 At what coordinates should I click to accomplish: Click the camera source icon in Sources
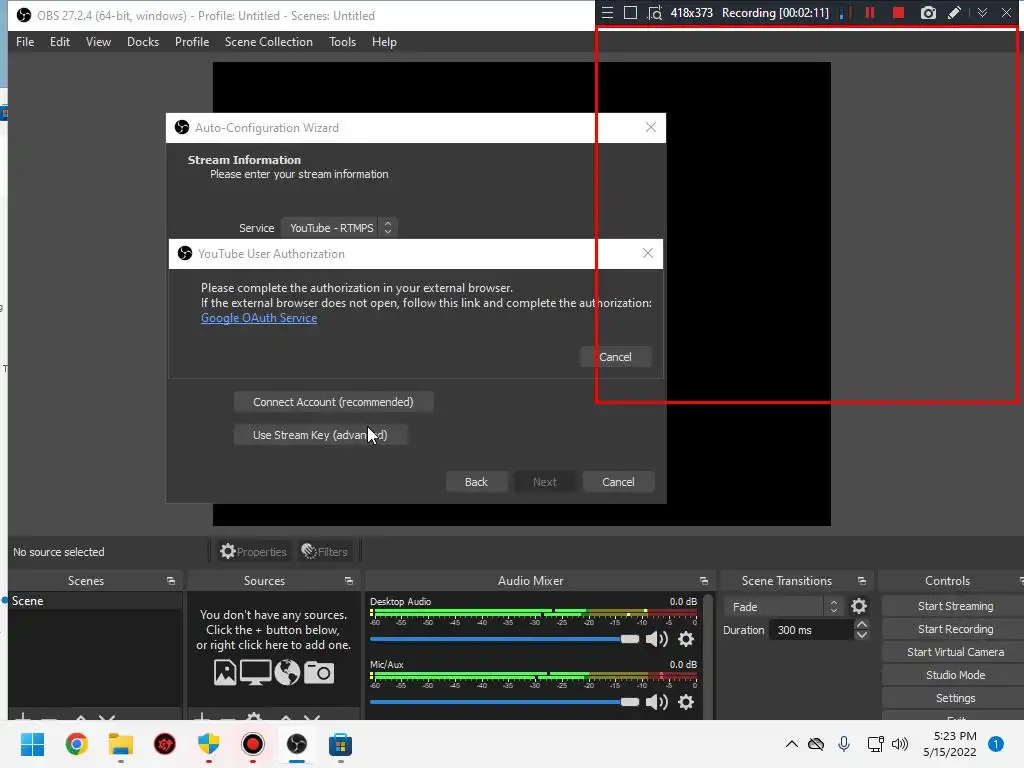coord(319,673)
